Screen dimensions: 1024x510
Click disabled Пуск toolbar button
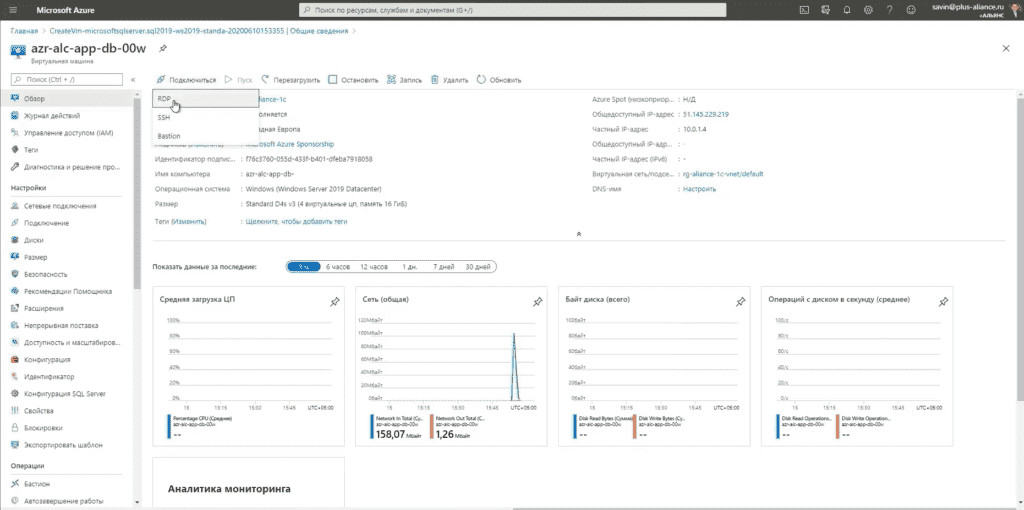tap(238, 80)
